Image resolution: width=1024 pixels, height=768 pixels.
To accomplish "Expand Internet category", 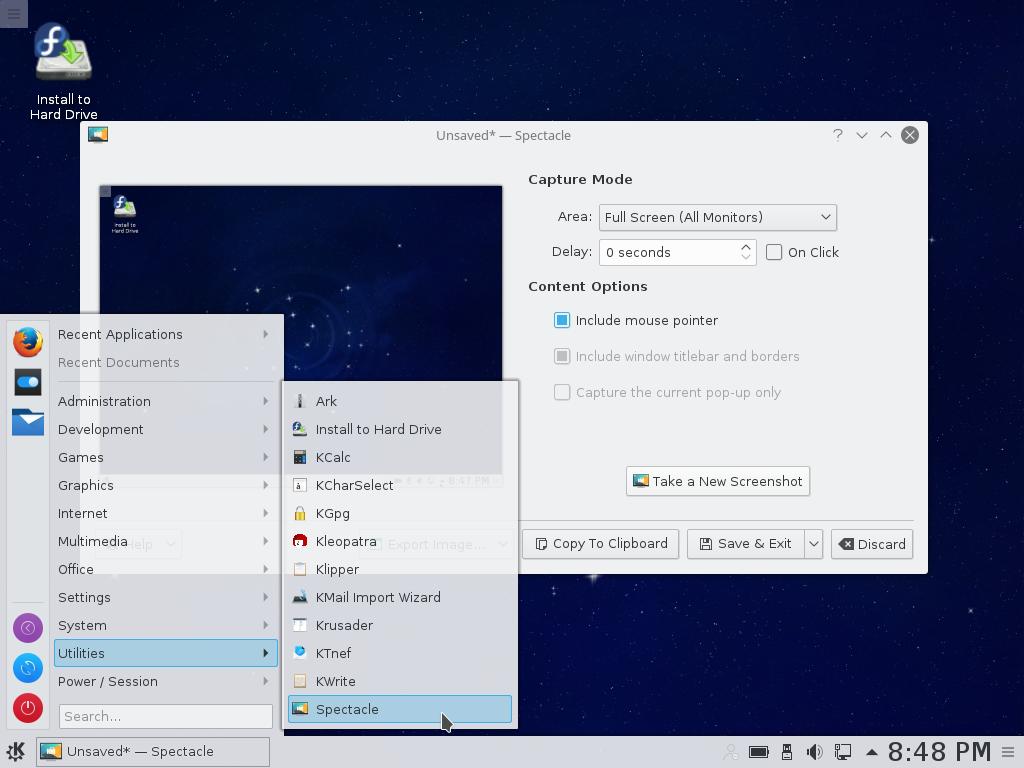I will coord(165,513).
